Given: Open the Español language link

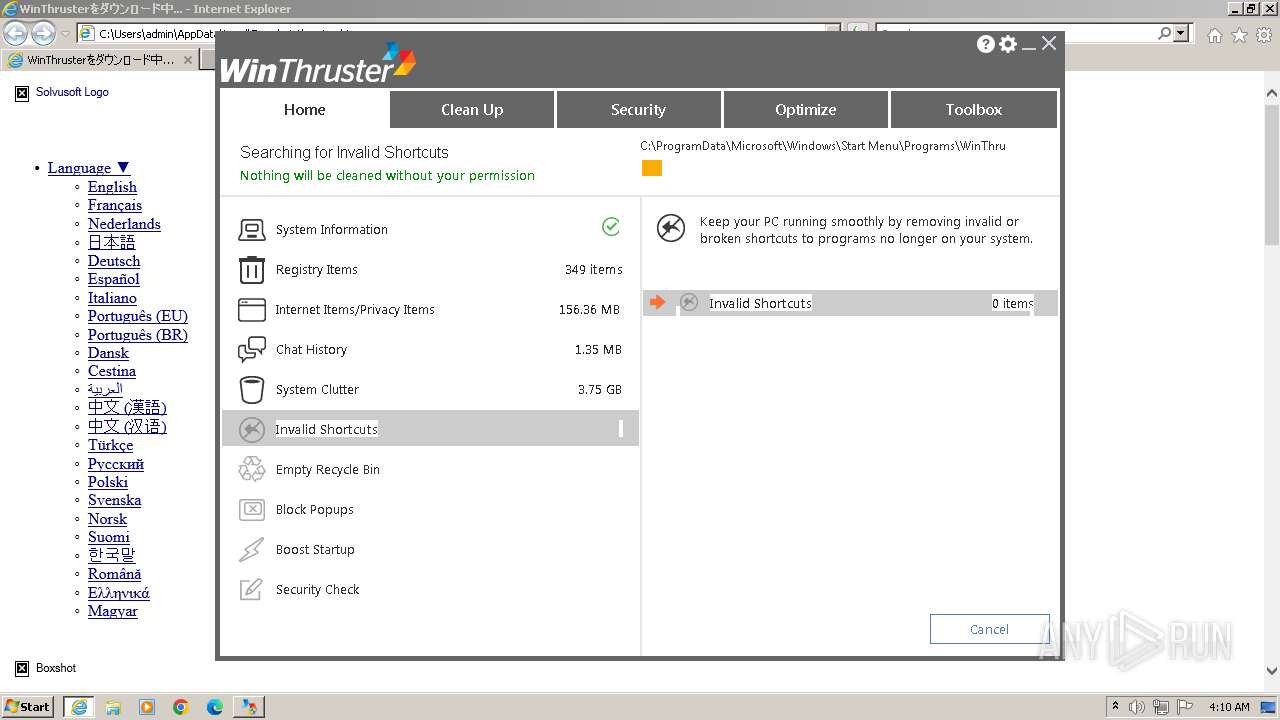Looking at the screenshot, I should [x=113, y=279].
